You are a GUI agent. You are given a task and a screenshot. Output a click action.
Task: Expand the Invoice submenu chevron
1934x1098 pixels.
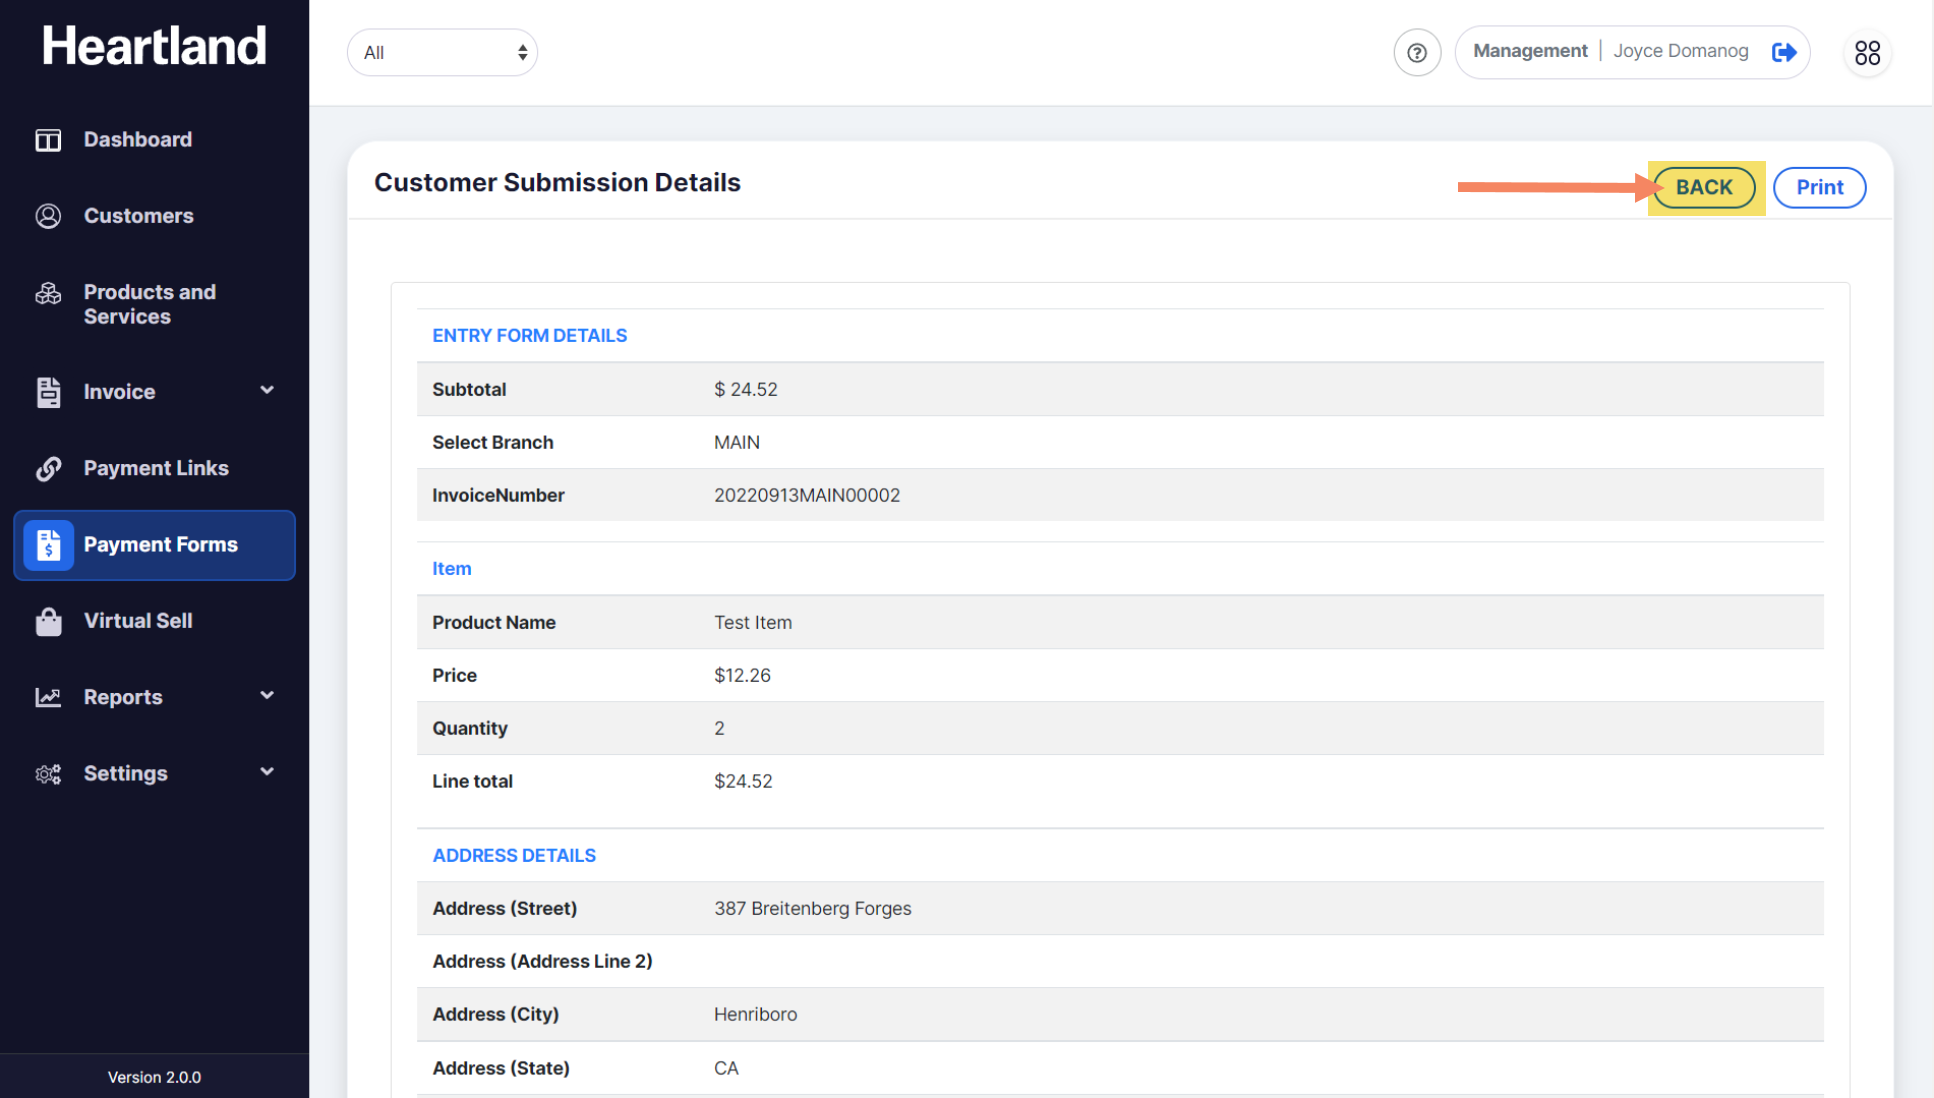[267, 390]
